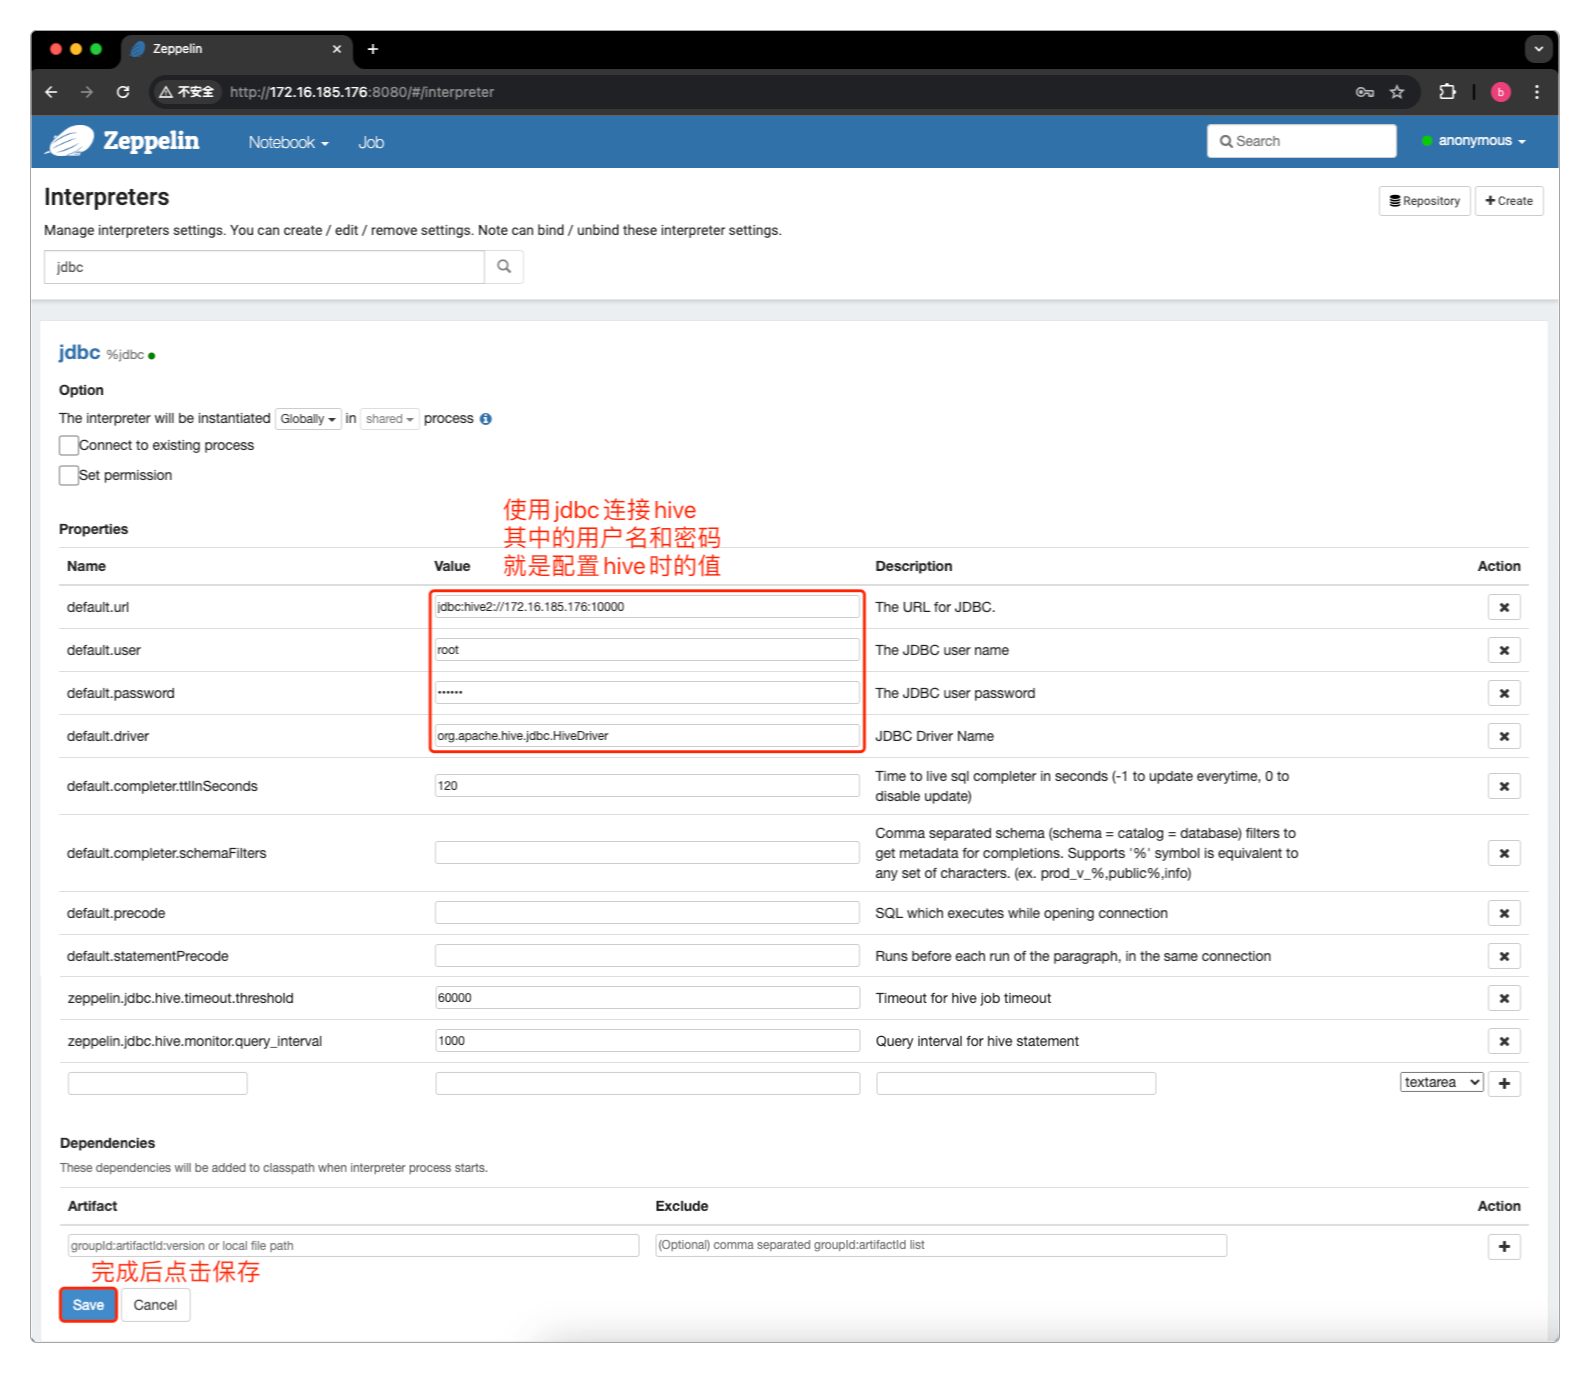Image resolution: width=1590 pixels, height=1373 pixels.
Task: Open the Repository button
Action: tap(1425, 201)
